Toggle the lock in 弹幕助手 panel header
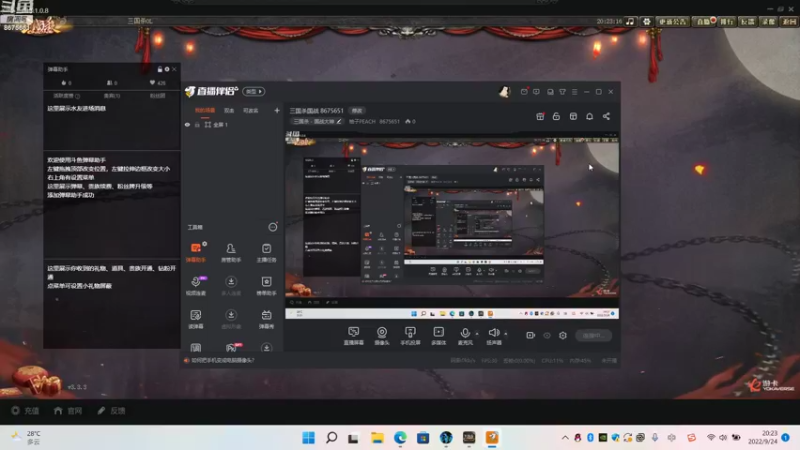Screen dimensions: 800x450 [x=160, y=69]
